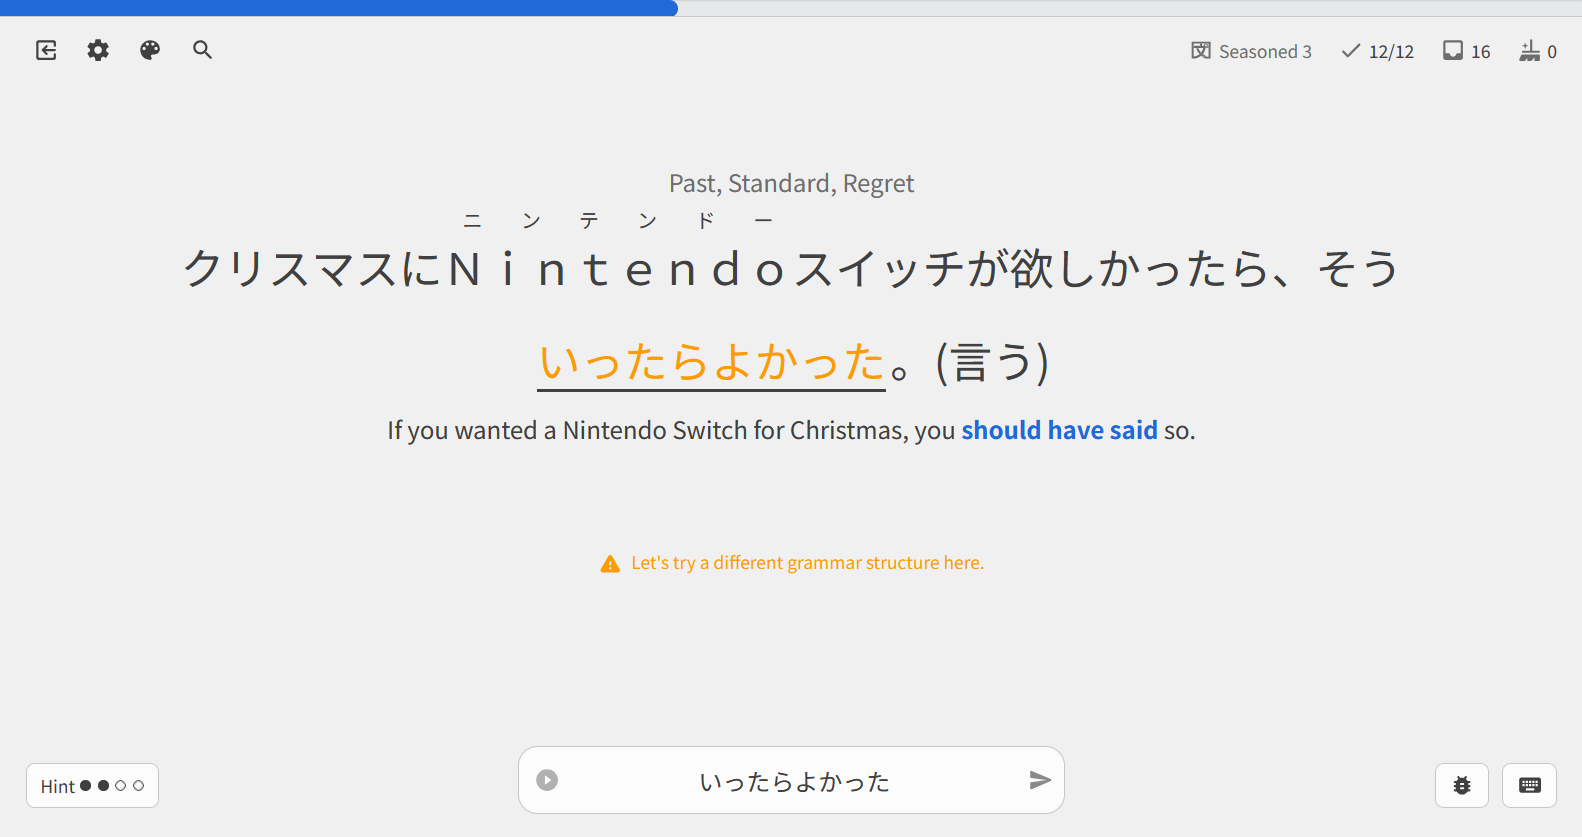This screenshot has height=837, width=1582.
Task: Click the (言う) verb prompt
Action: [x=992, y=362]
